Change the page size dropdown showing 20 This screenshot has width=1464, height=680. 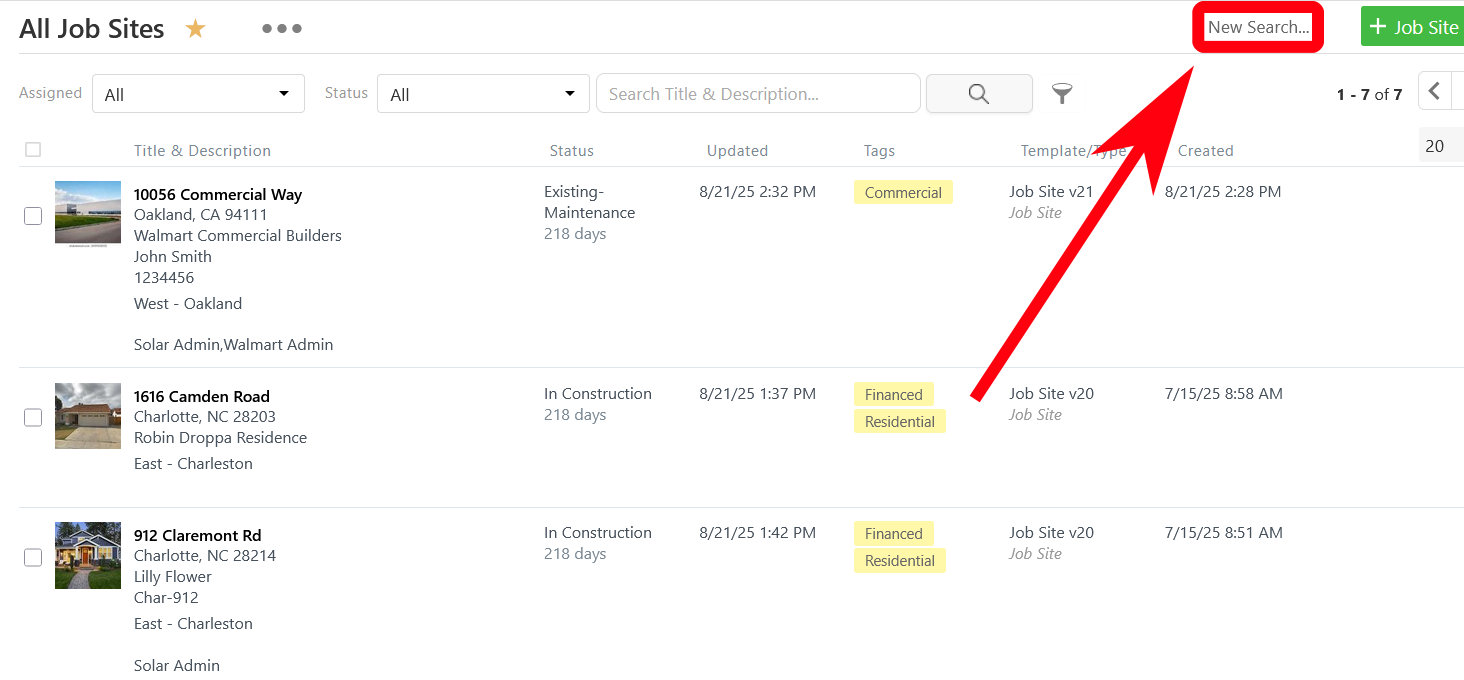pyautogui.click(x=1440, y=146)
